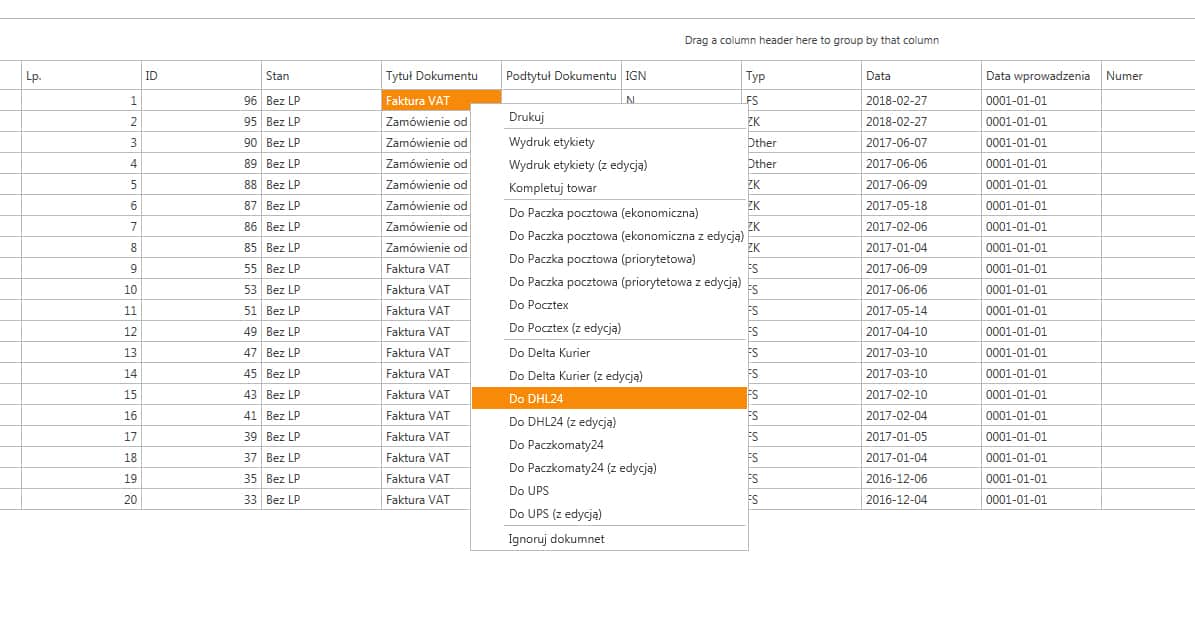Select date cell 2017-06-07

tap(921, 142)
